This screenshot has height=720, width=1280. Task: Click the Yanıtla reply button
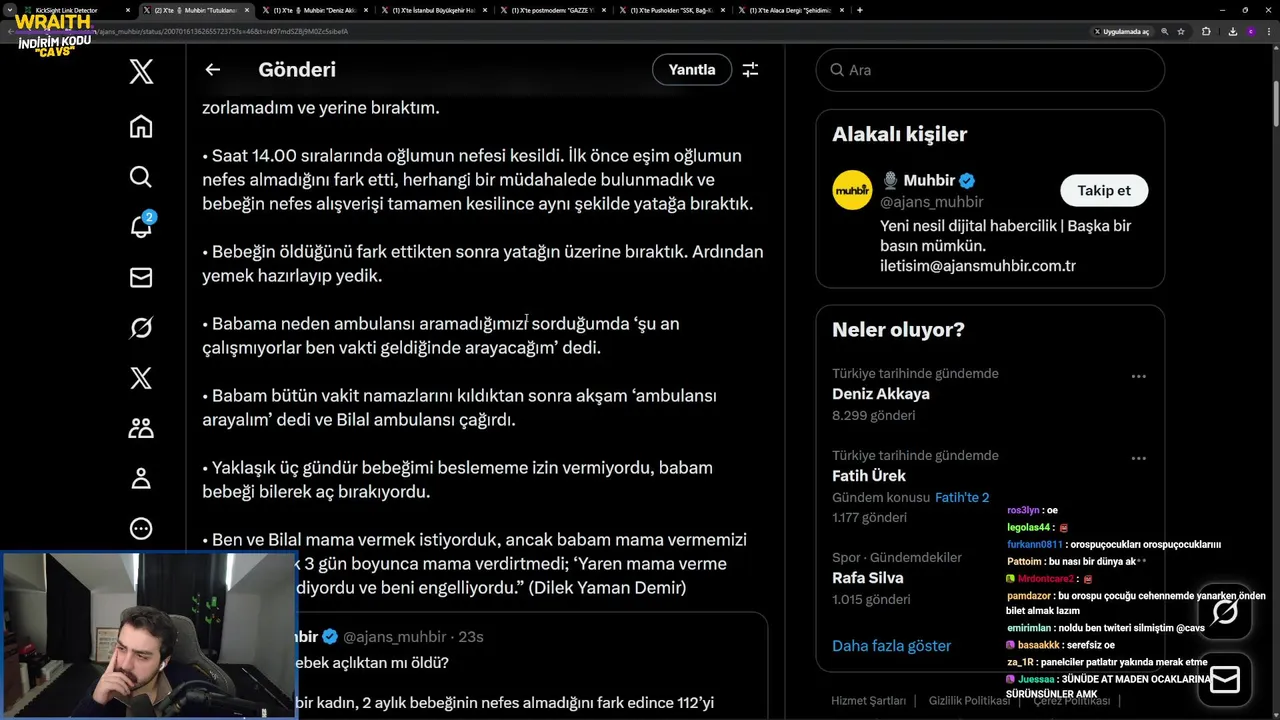point(692,70)
